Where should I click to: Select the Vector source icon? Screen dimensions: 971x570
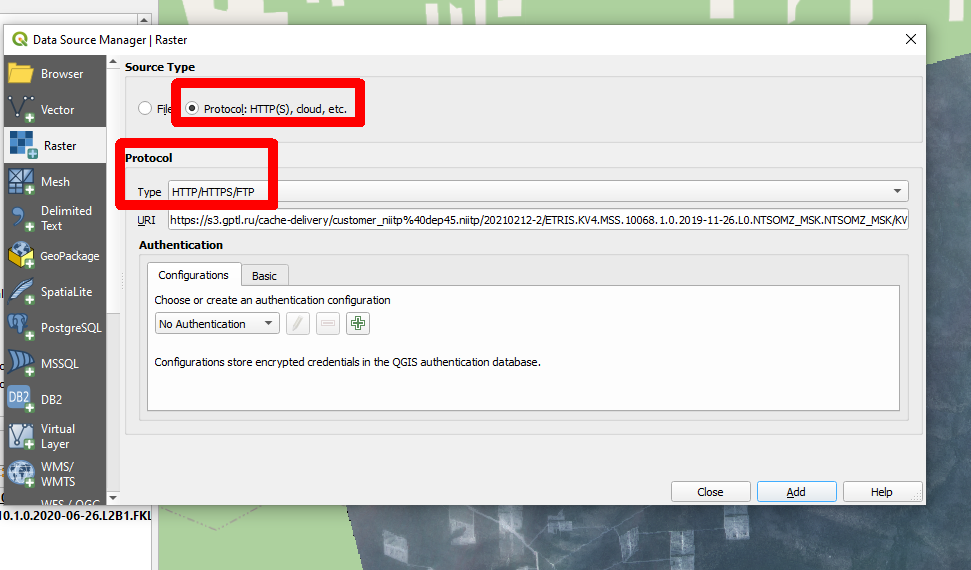click(21, 110)
